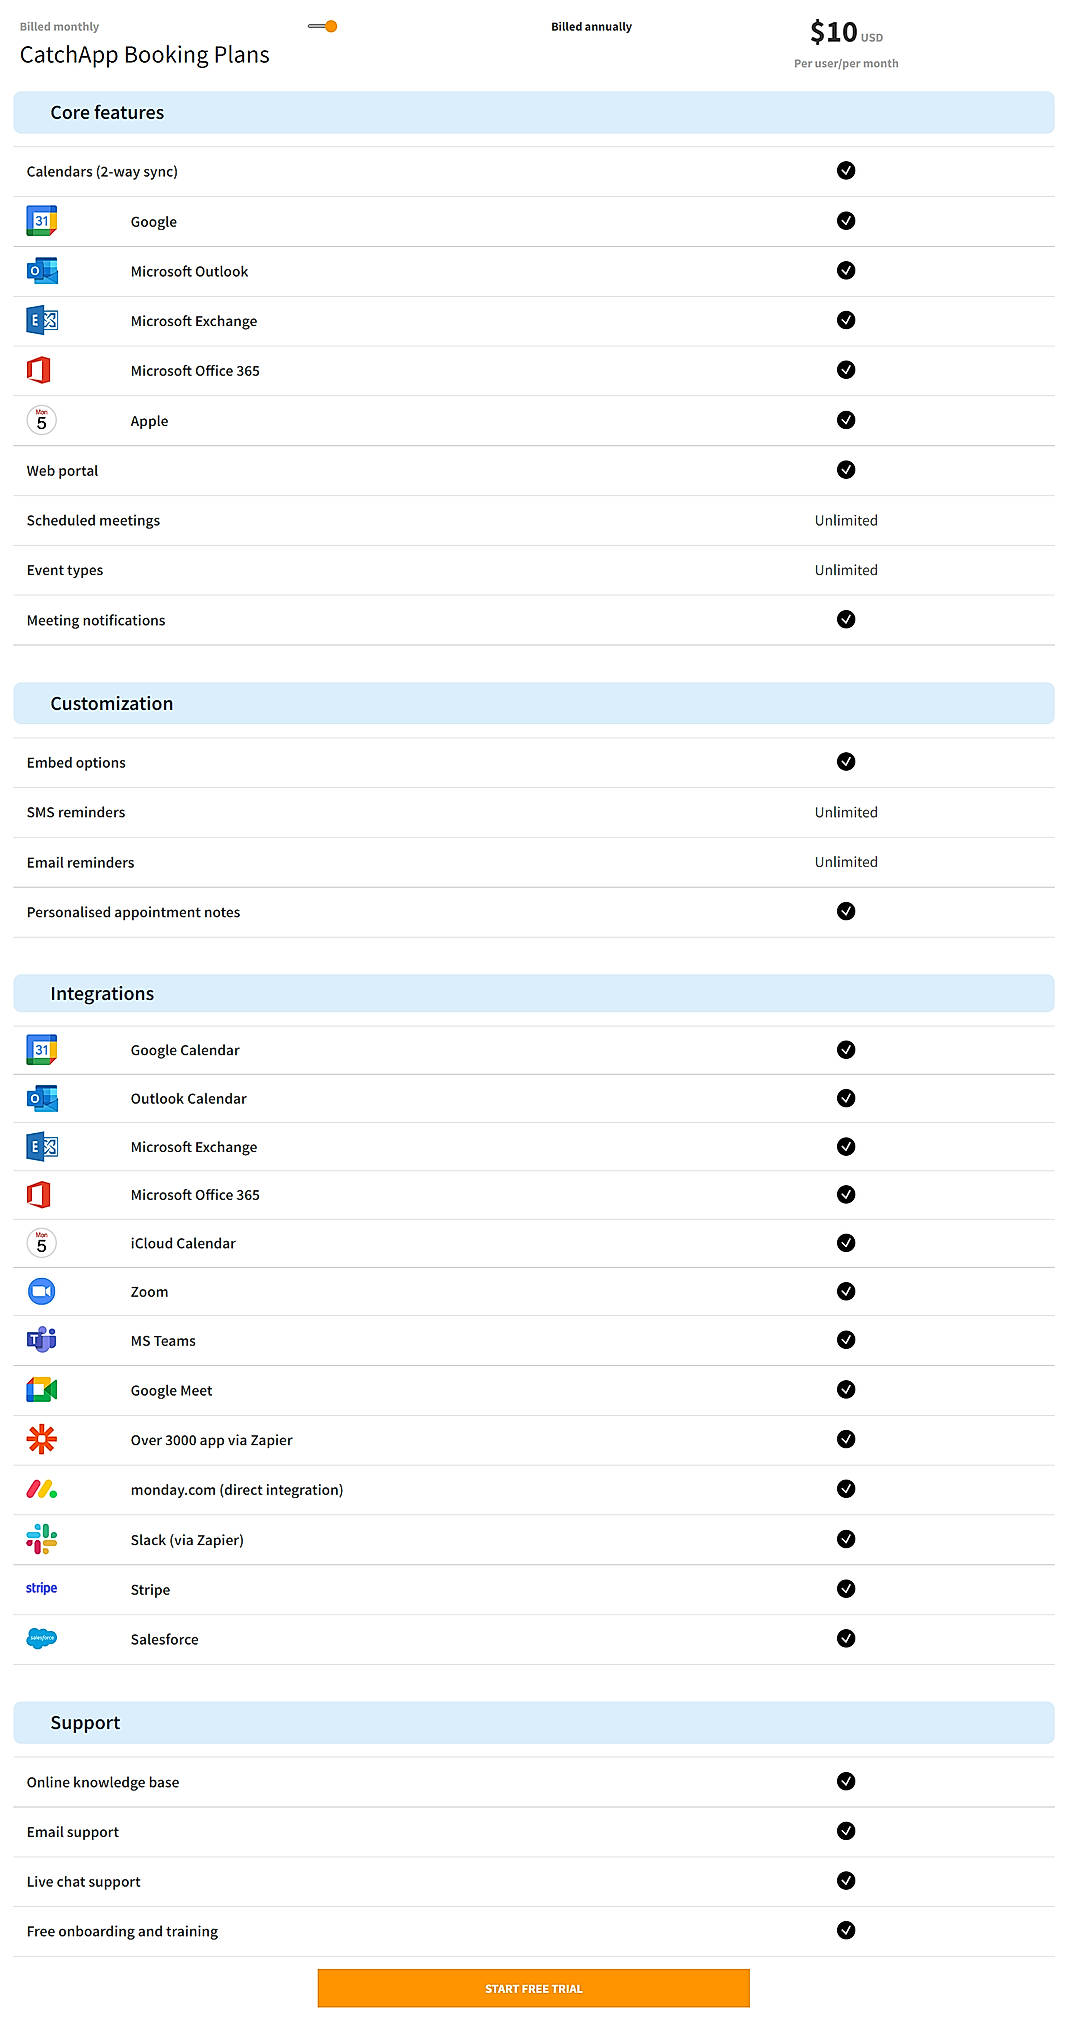Click the Microsoft Outlook calendar icon
This screenshot has width=1070, height=2024.
41,270
